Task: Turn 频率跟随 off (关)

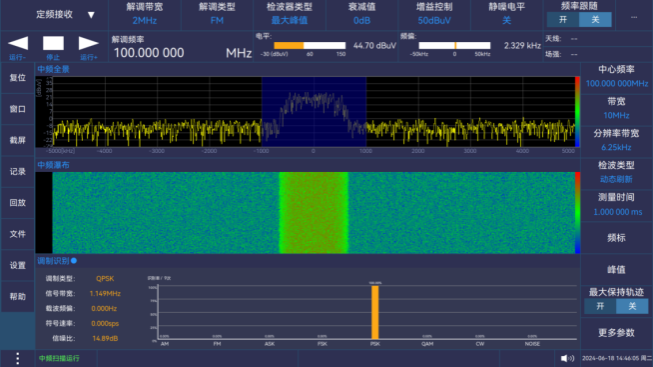Action: [595, 20]
